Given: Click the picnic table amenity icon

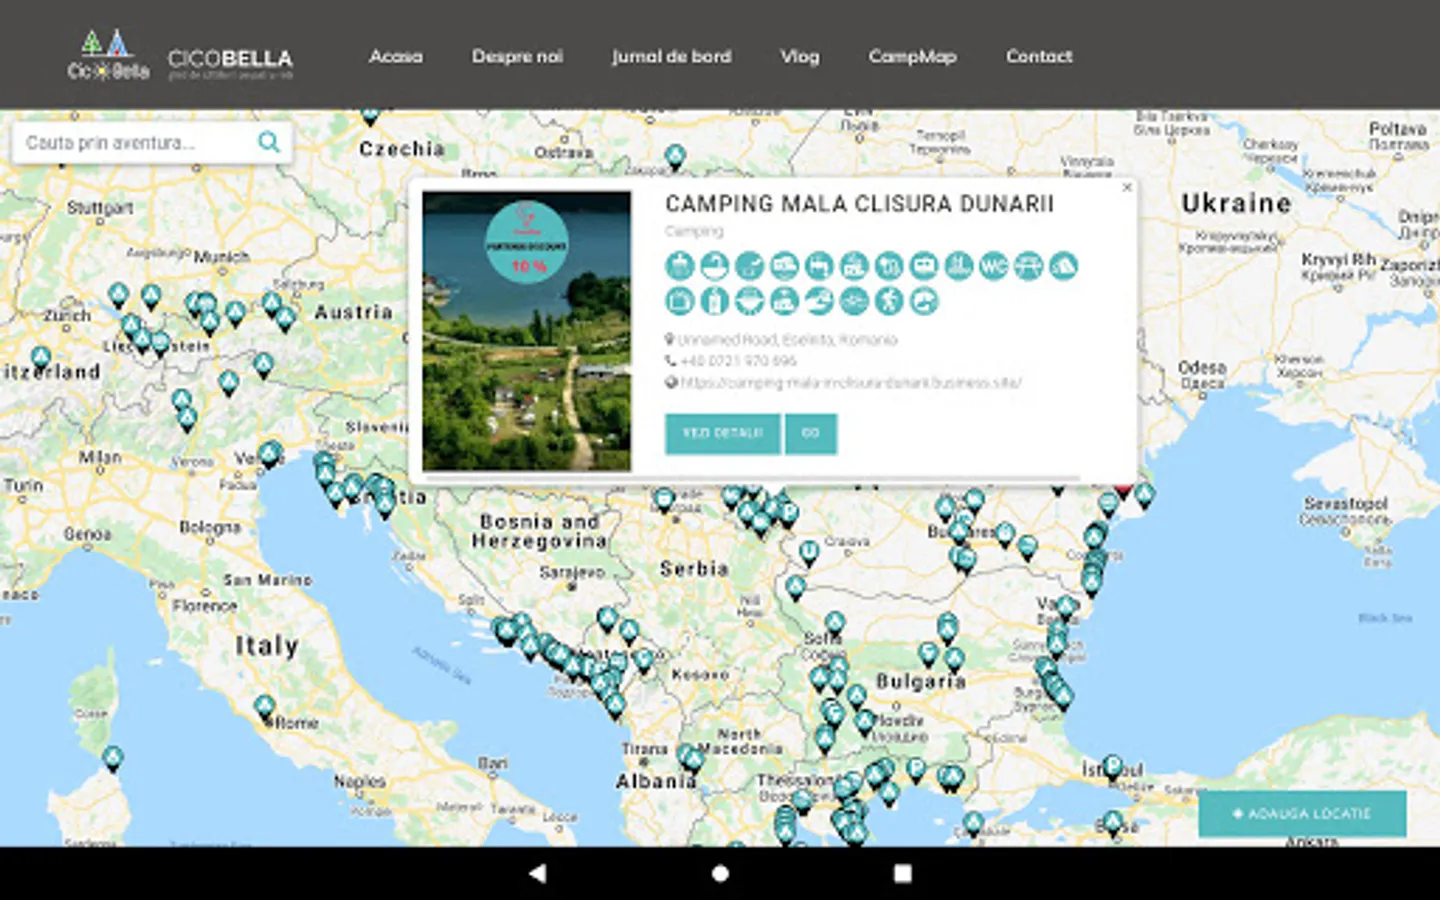Looking at the screenshot, I should tap(1028, 266).
